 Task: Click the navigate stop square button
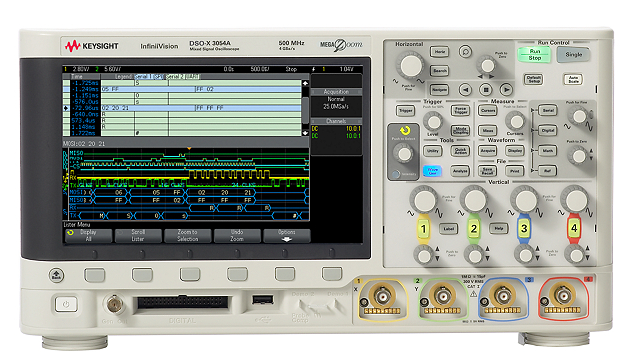click(x=486, y=89)
